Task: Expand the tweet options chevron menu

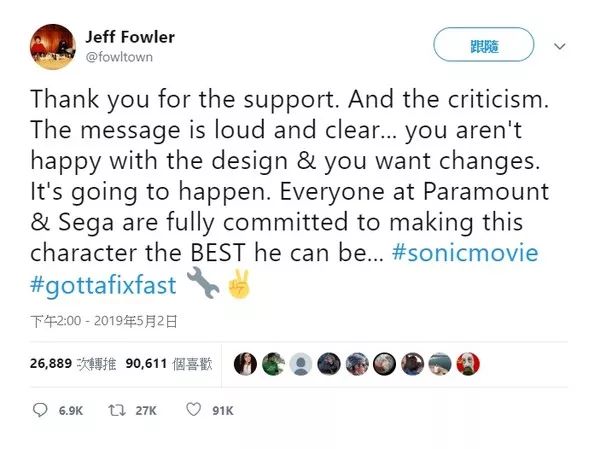Action: [560, 47]
